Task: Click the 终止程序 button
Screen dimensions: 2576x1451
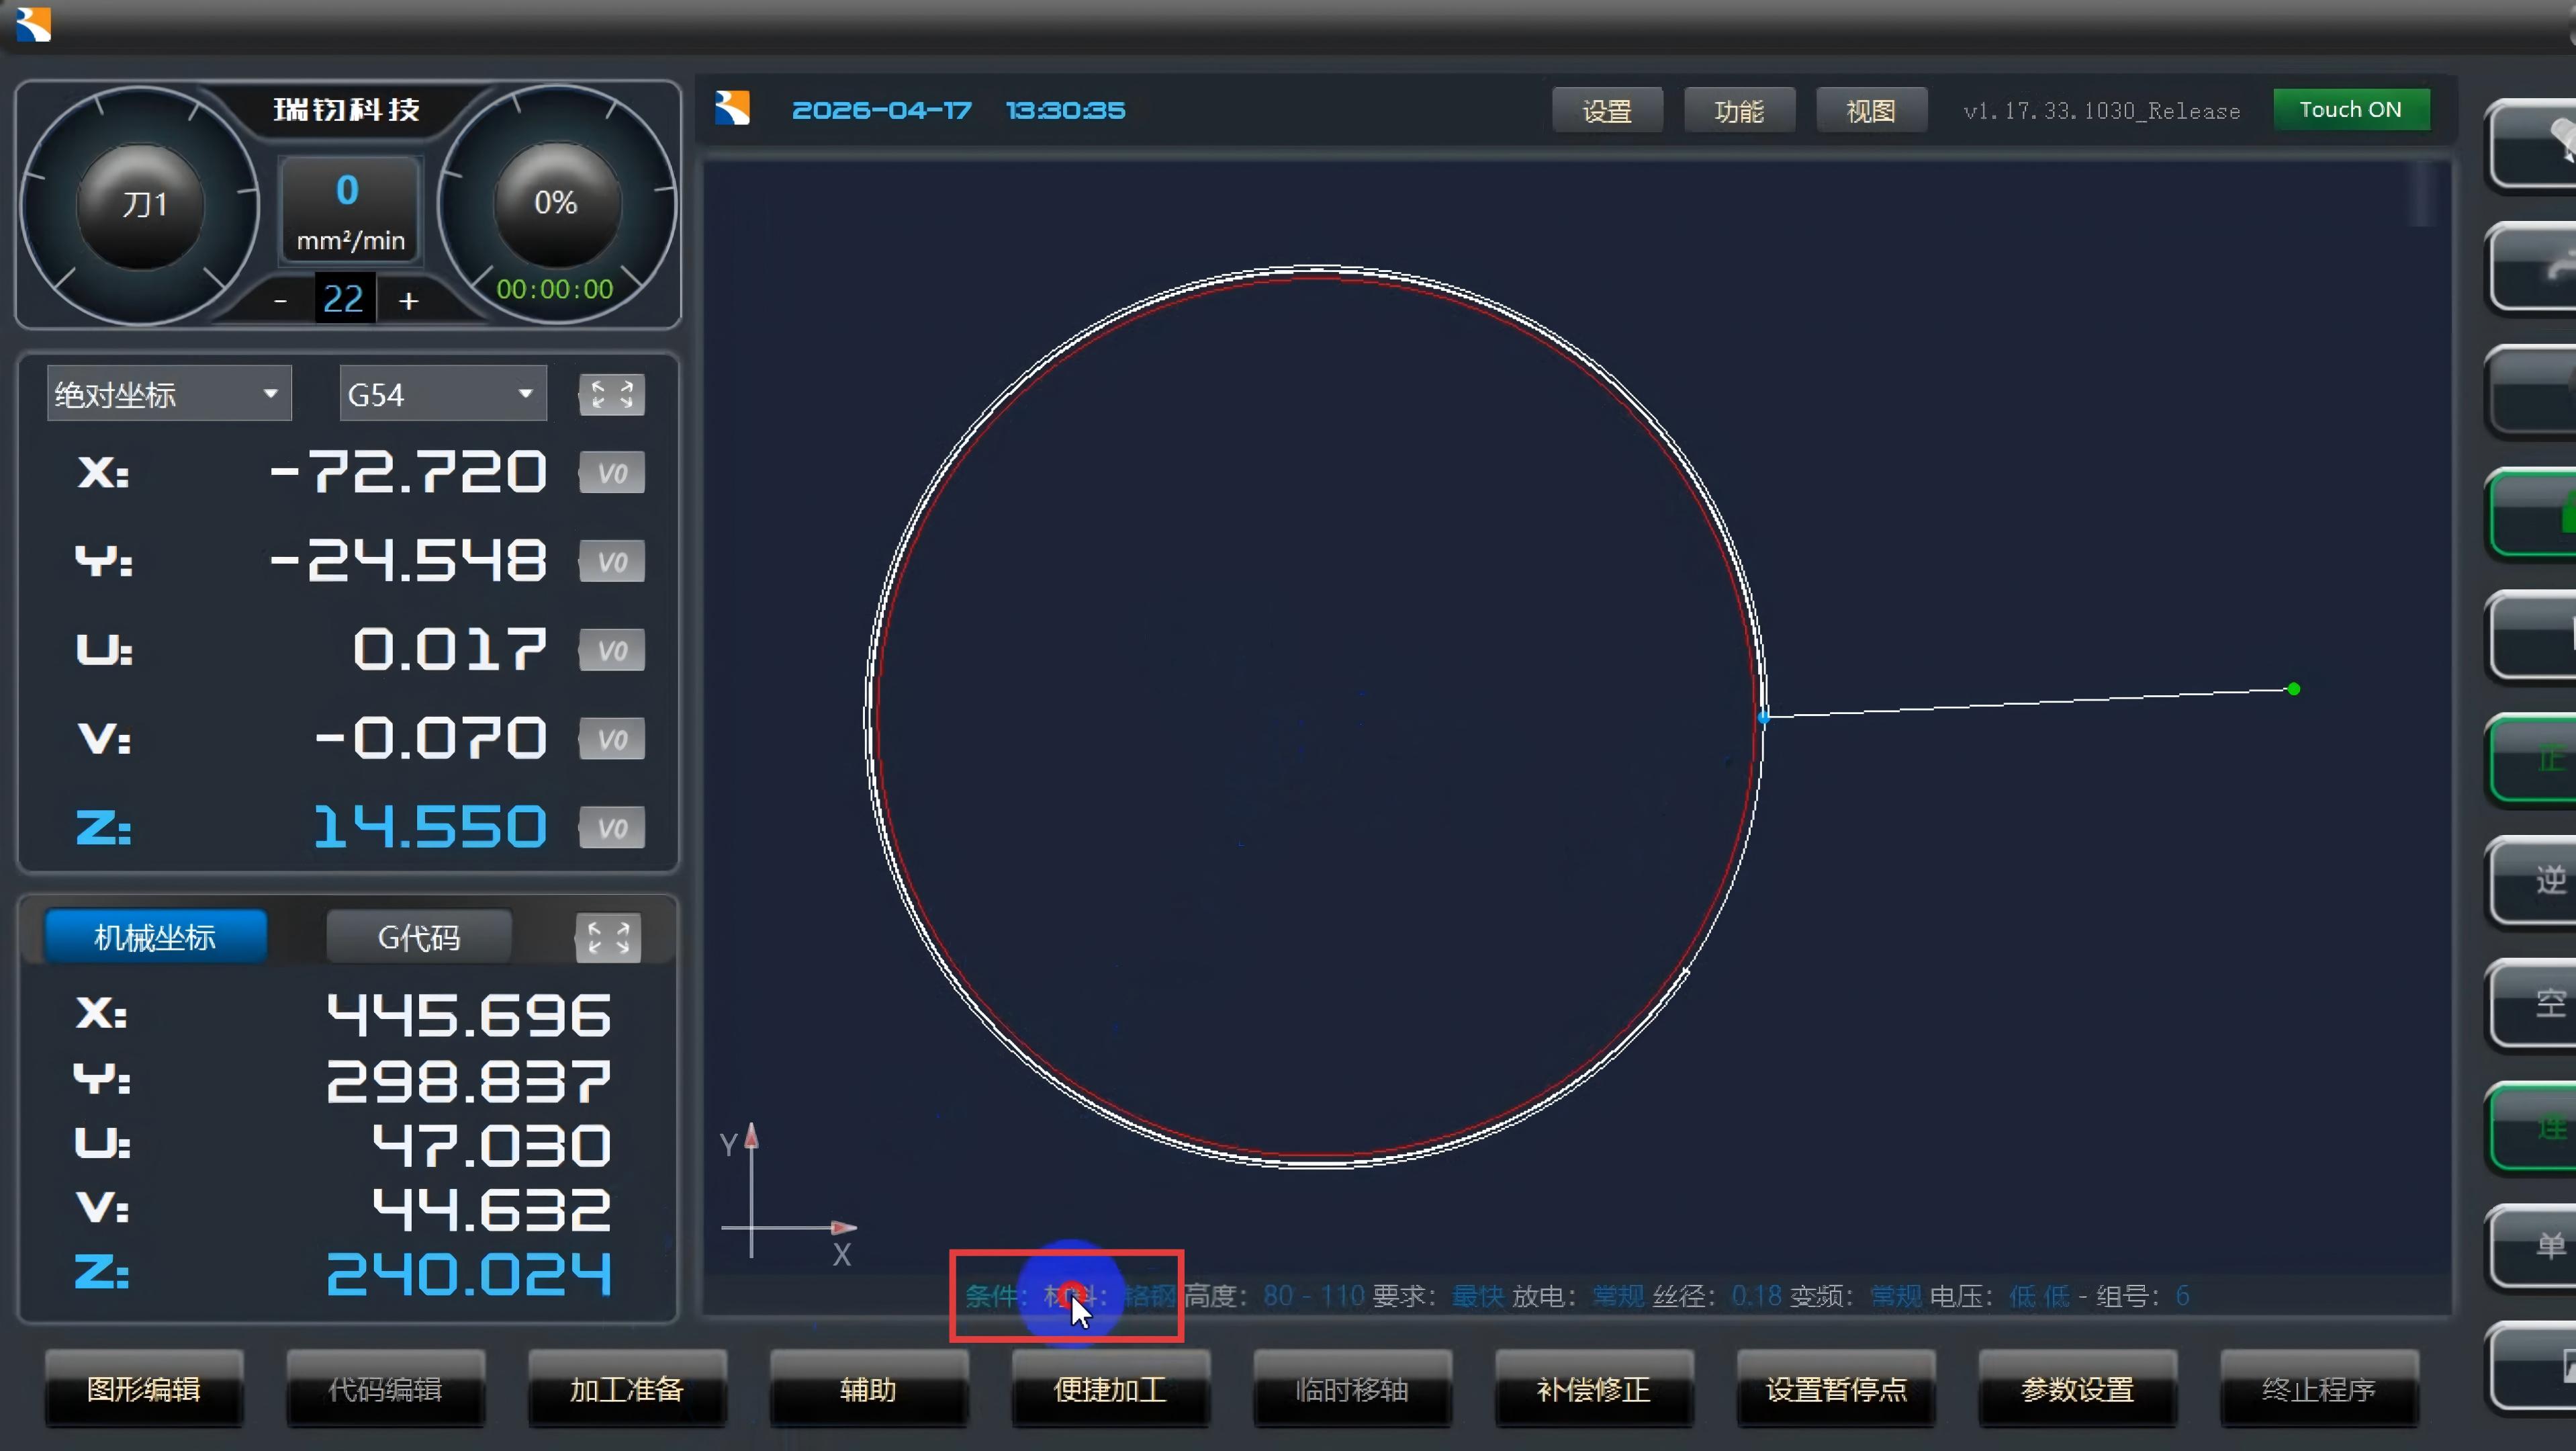Action: [2319, 1389]
